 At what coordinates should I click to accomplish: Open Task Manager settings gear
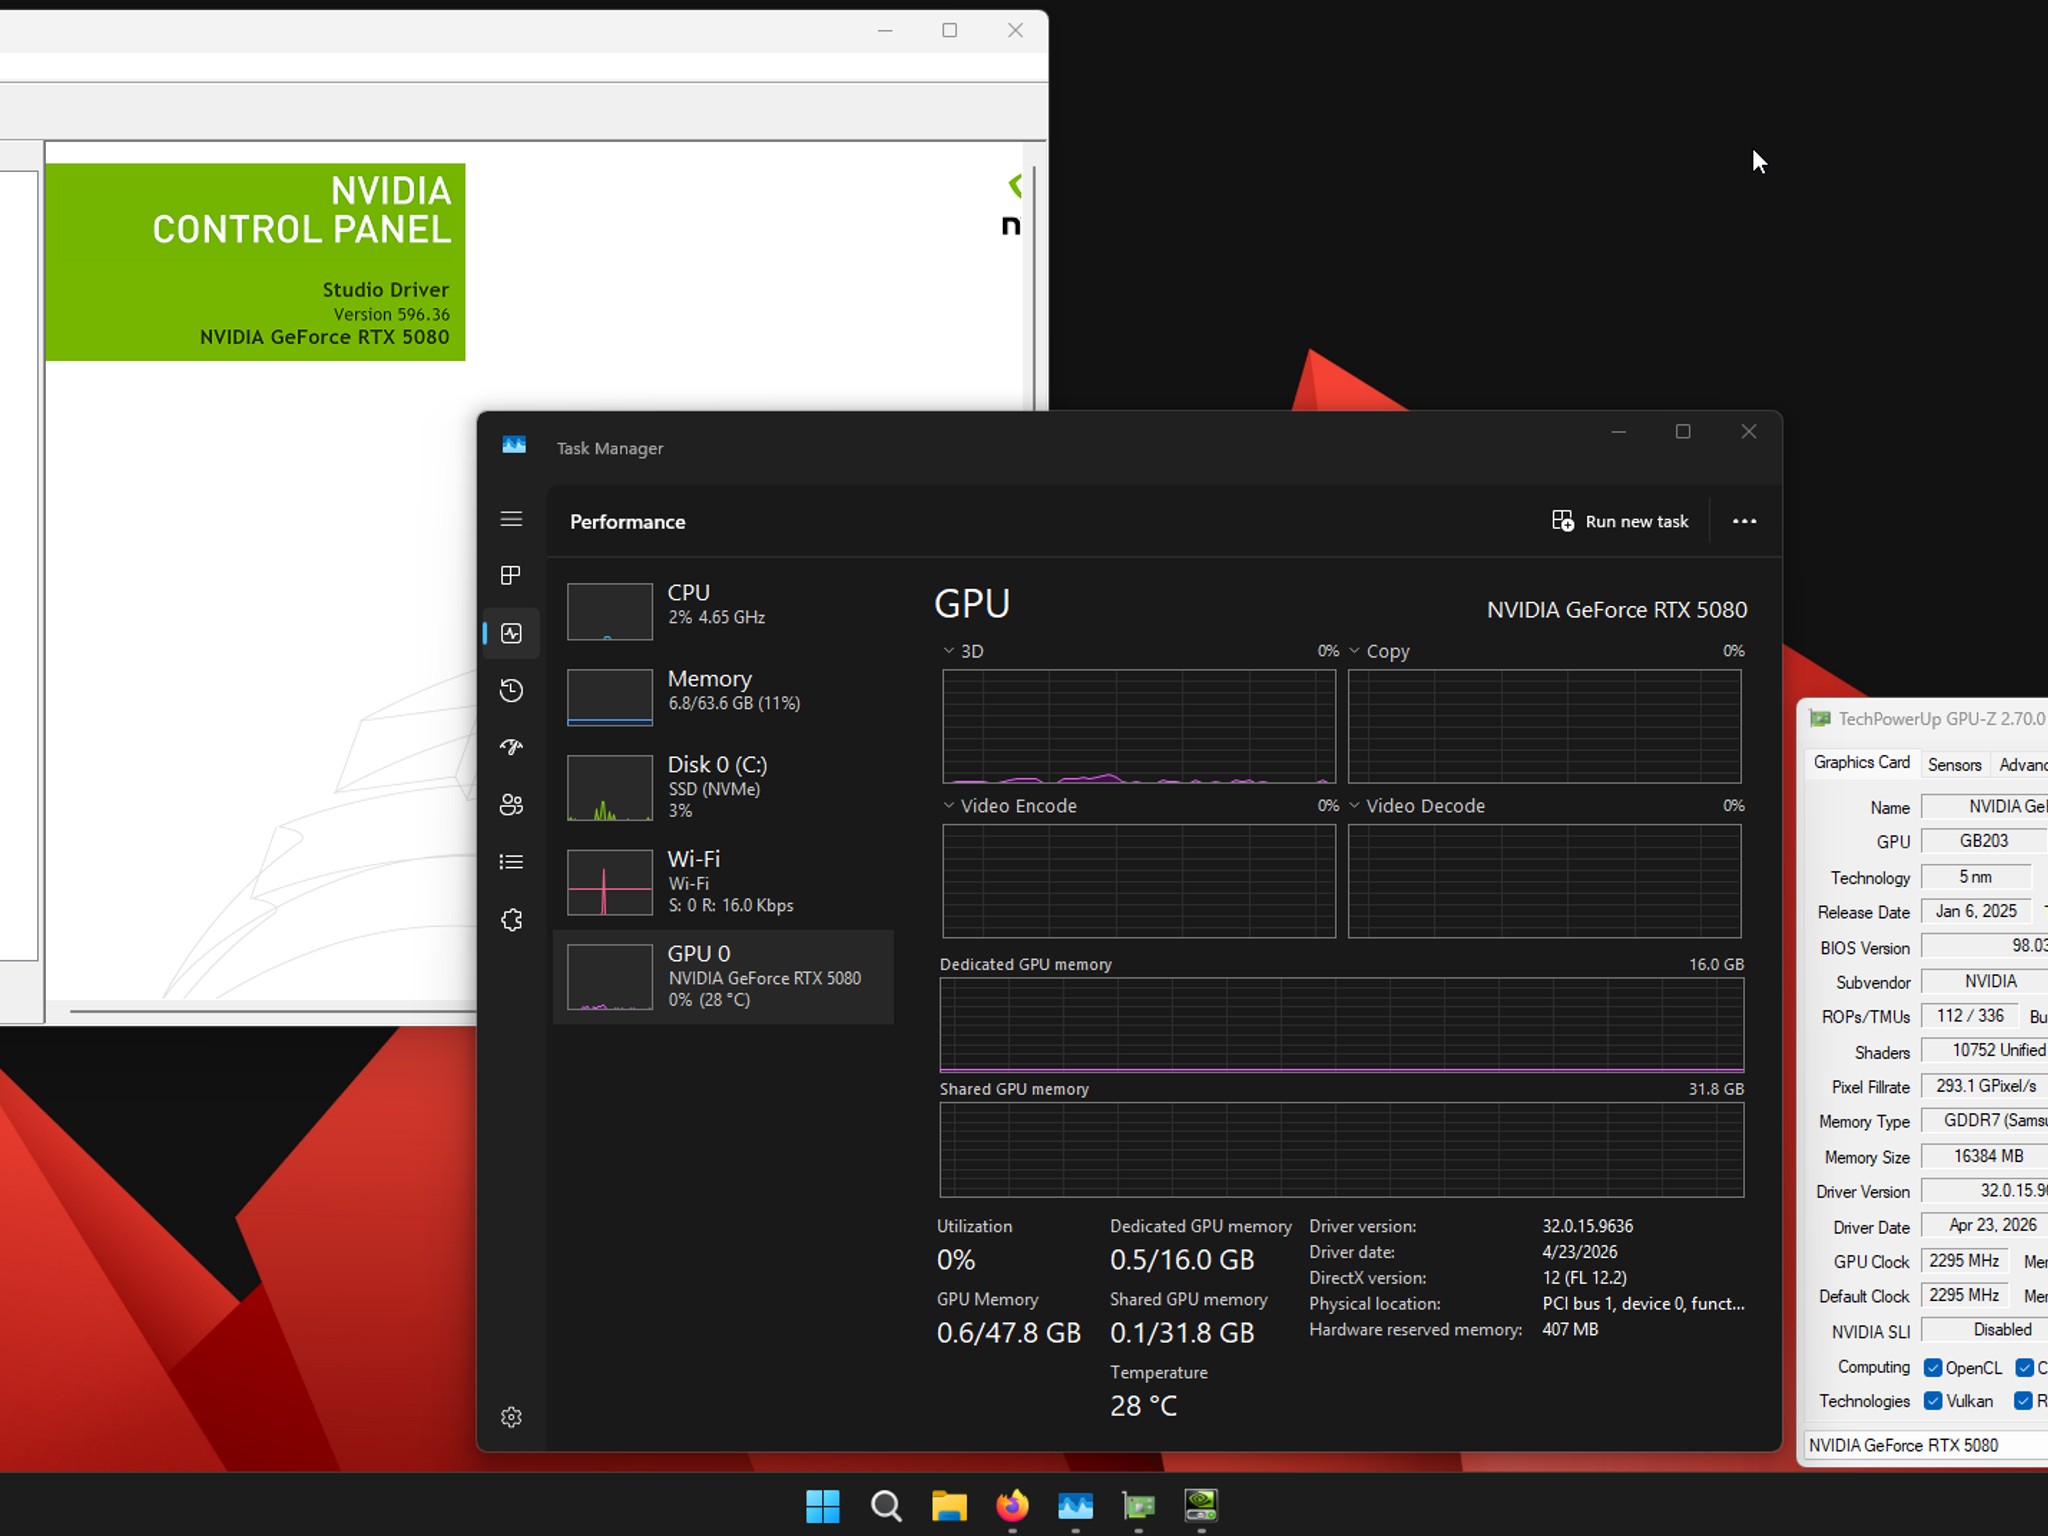511,1417
